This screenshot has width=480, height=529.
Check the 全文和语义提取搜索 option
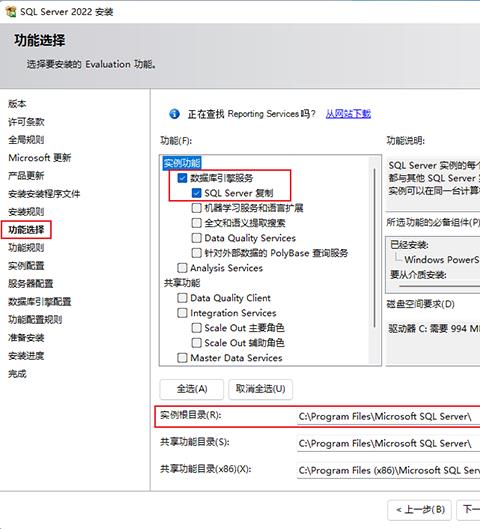point(196,223)
